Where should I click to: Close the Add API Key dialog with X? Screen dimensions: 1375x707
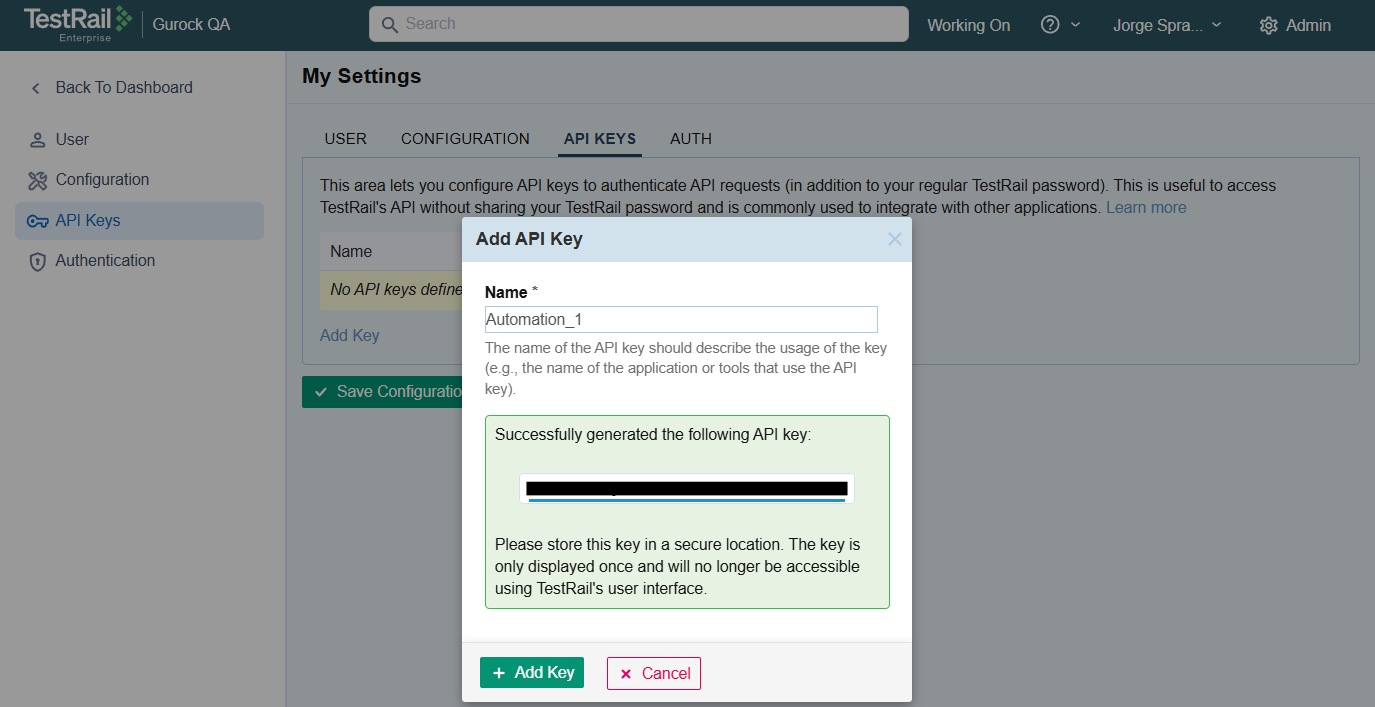[x=895, y=239]
